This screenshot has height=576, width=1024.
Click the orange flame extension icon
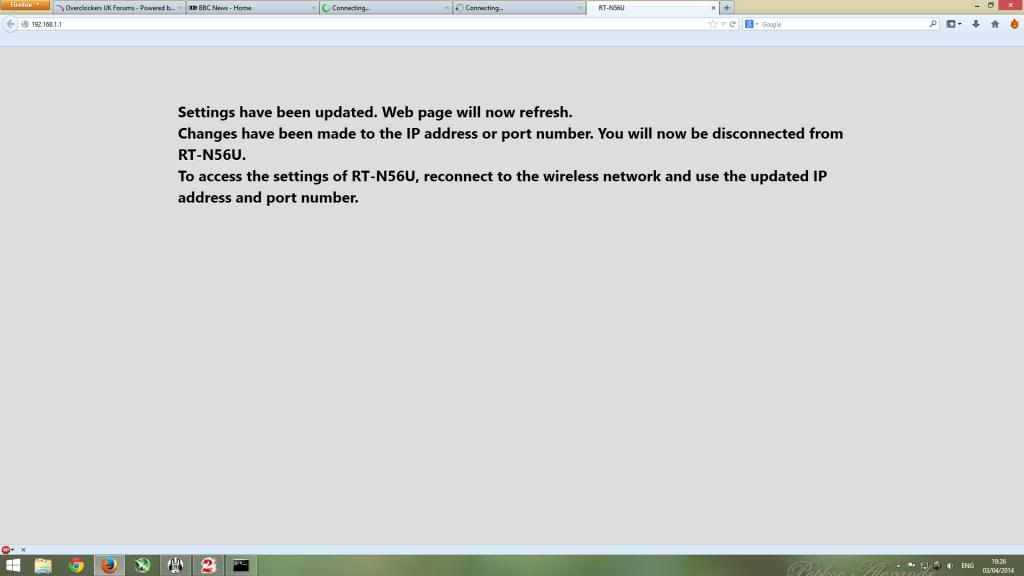click(1014, 24)
